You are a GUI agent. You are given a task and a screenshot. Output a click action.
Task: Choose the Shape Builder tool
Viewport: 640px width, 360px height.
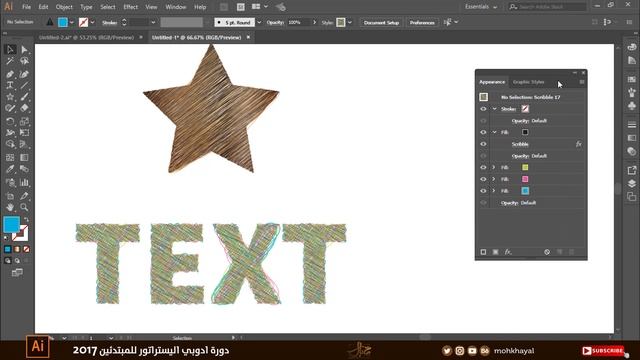point(10,144)
